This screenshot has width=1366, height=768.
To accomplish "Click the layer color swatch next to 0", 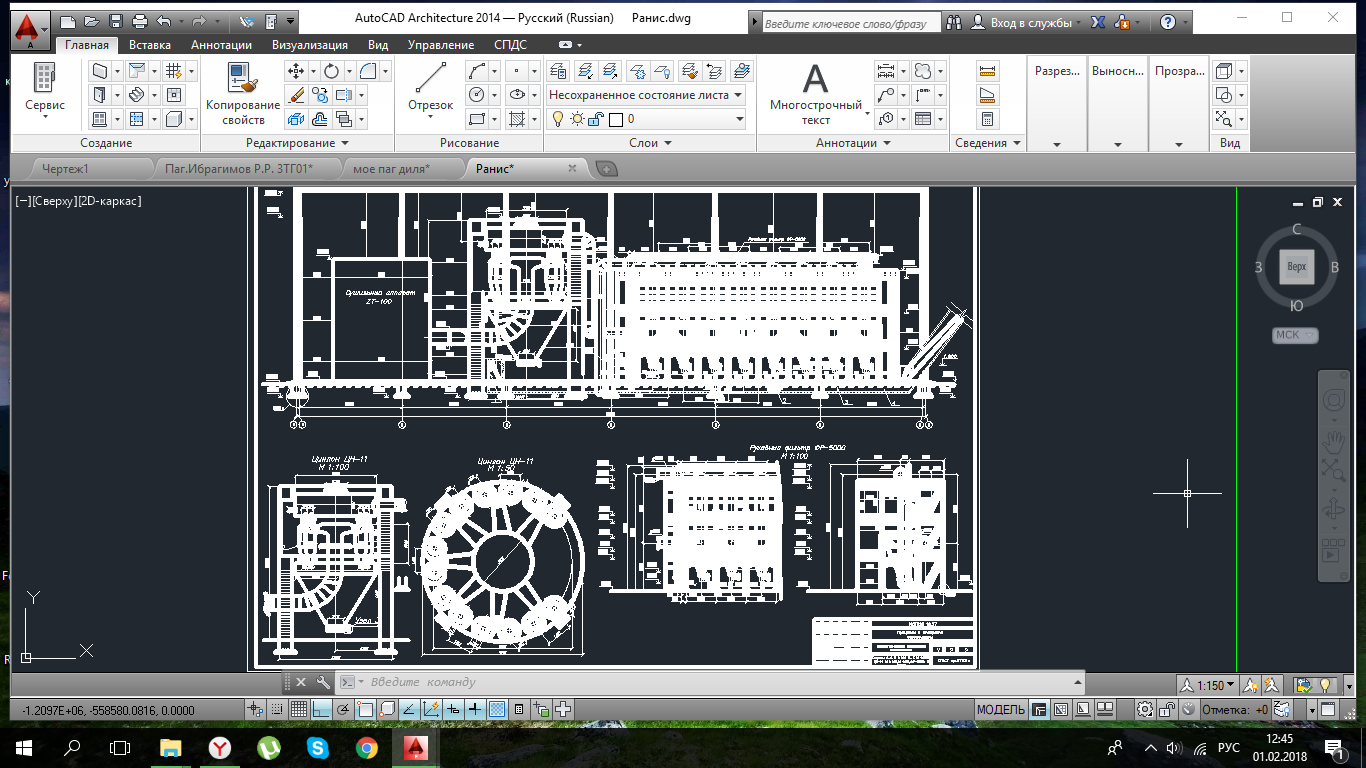I will [616, 119].
